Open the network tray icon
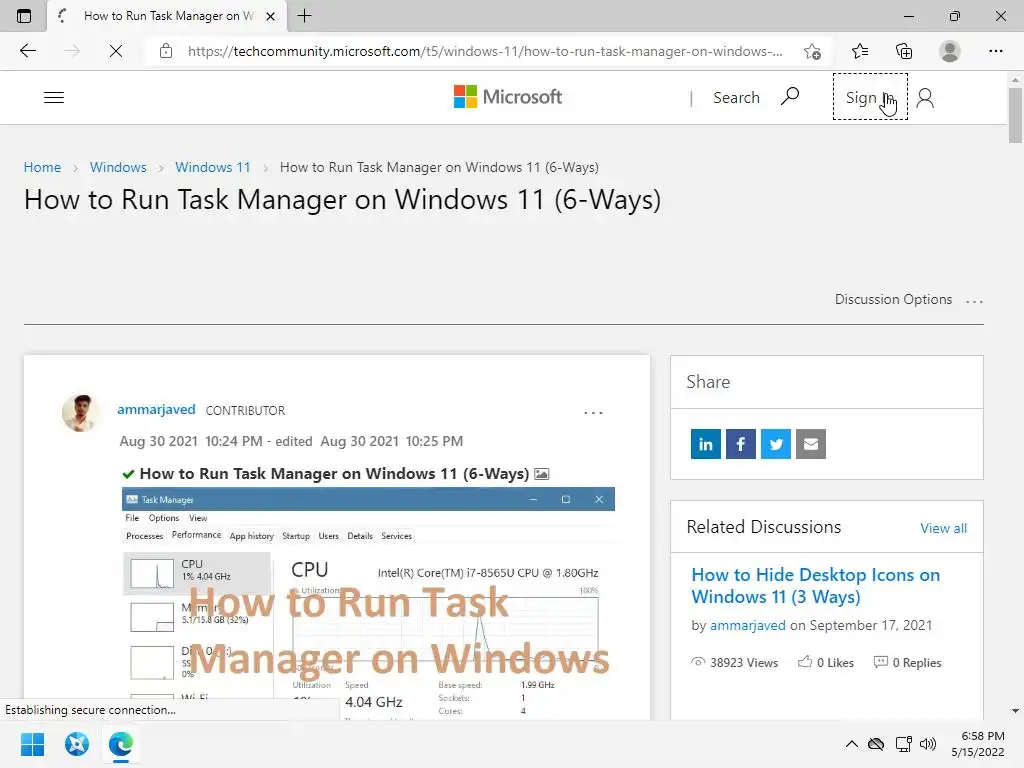This screenshot has height=768, width=1024. pyautogui.click(x=904, y=744)
